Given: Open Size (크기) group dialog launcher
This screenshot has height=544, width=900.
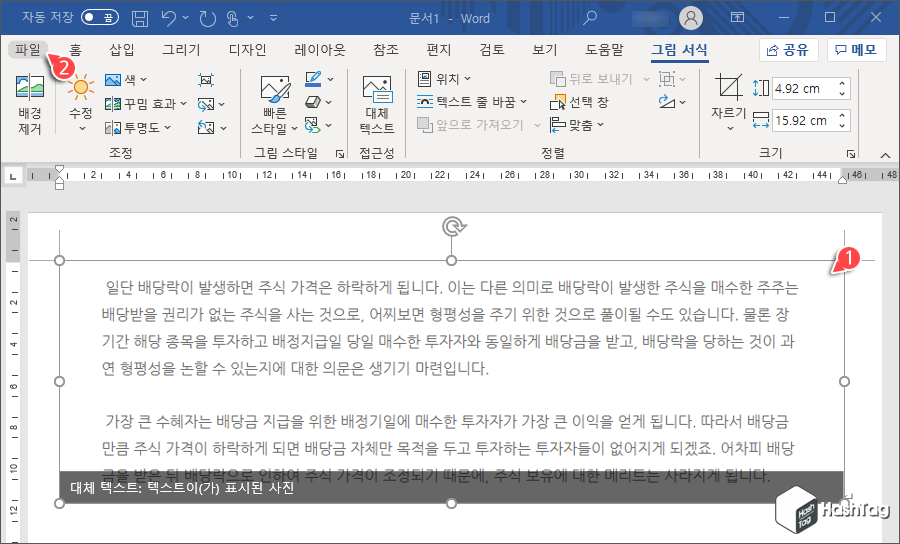Looking at the screenshot, I should click(851, 154).
